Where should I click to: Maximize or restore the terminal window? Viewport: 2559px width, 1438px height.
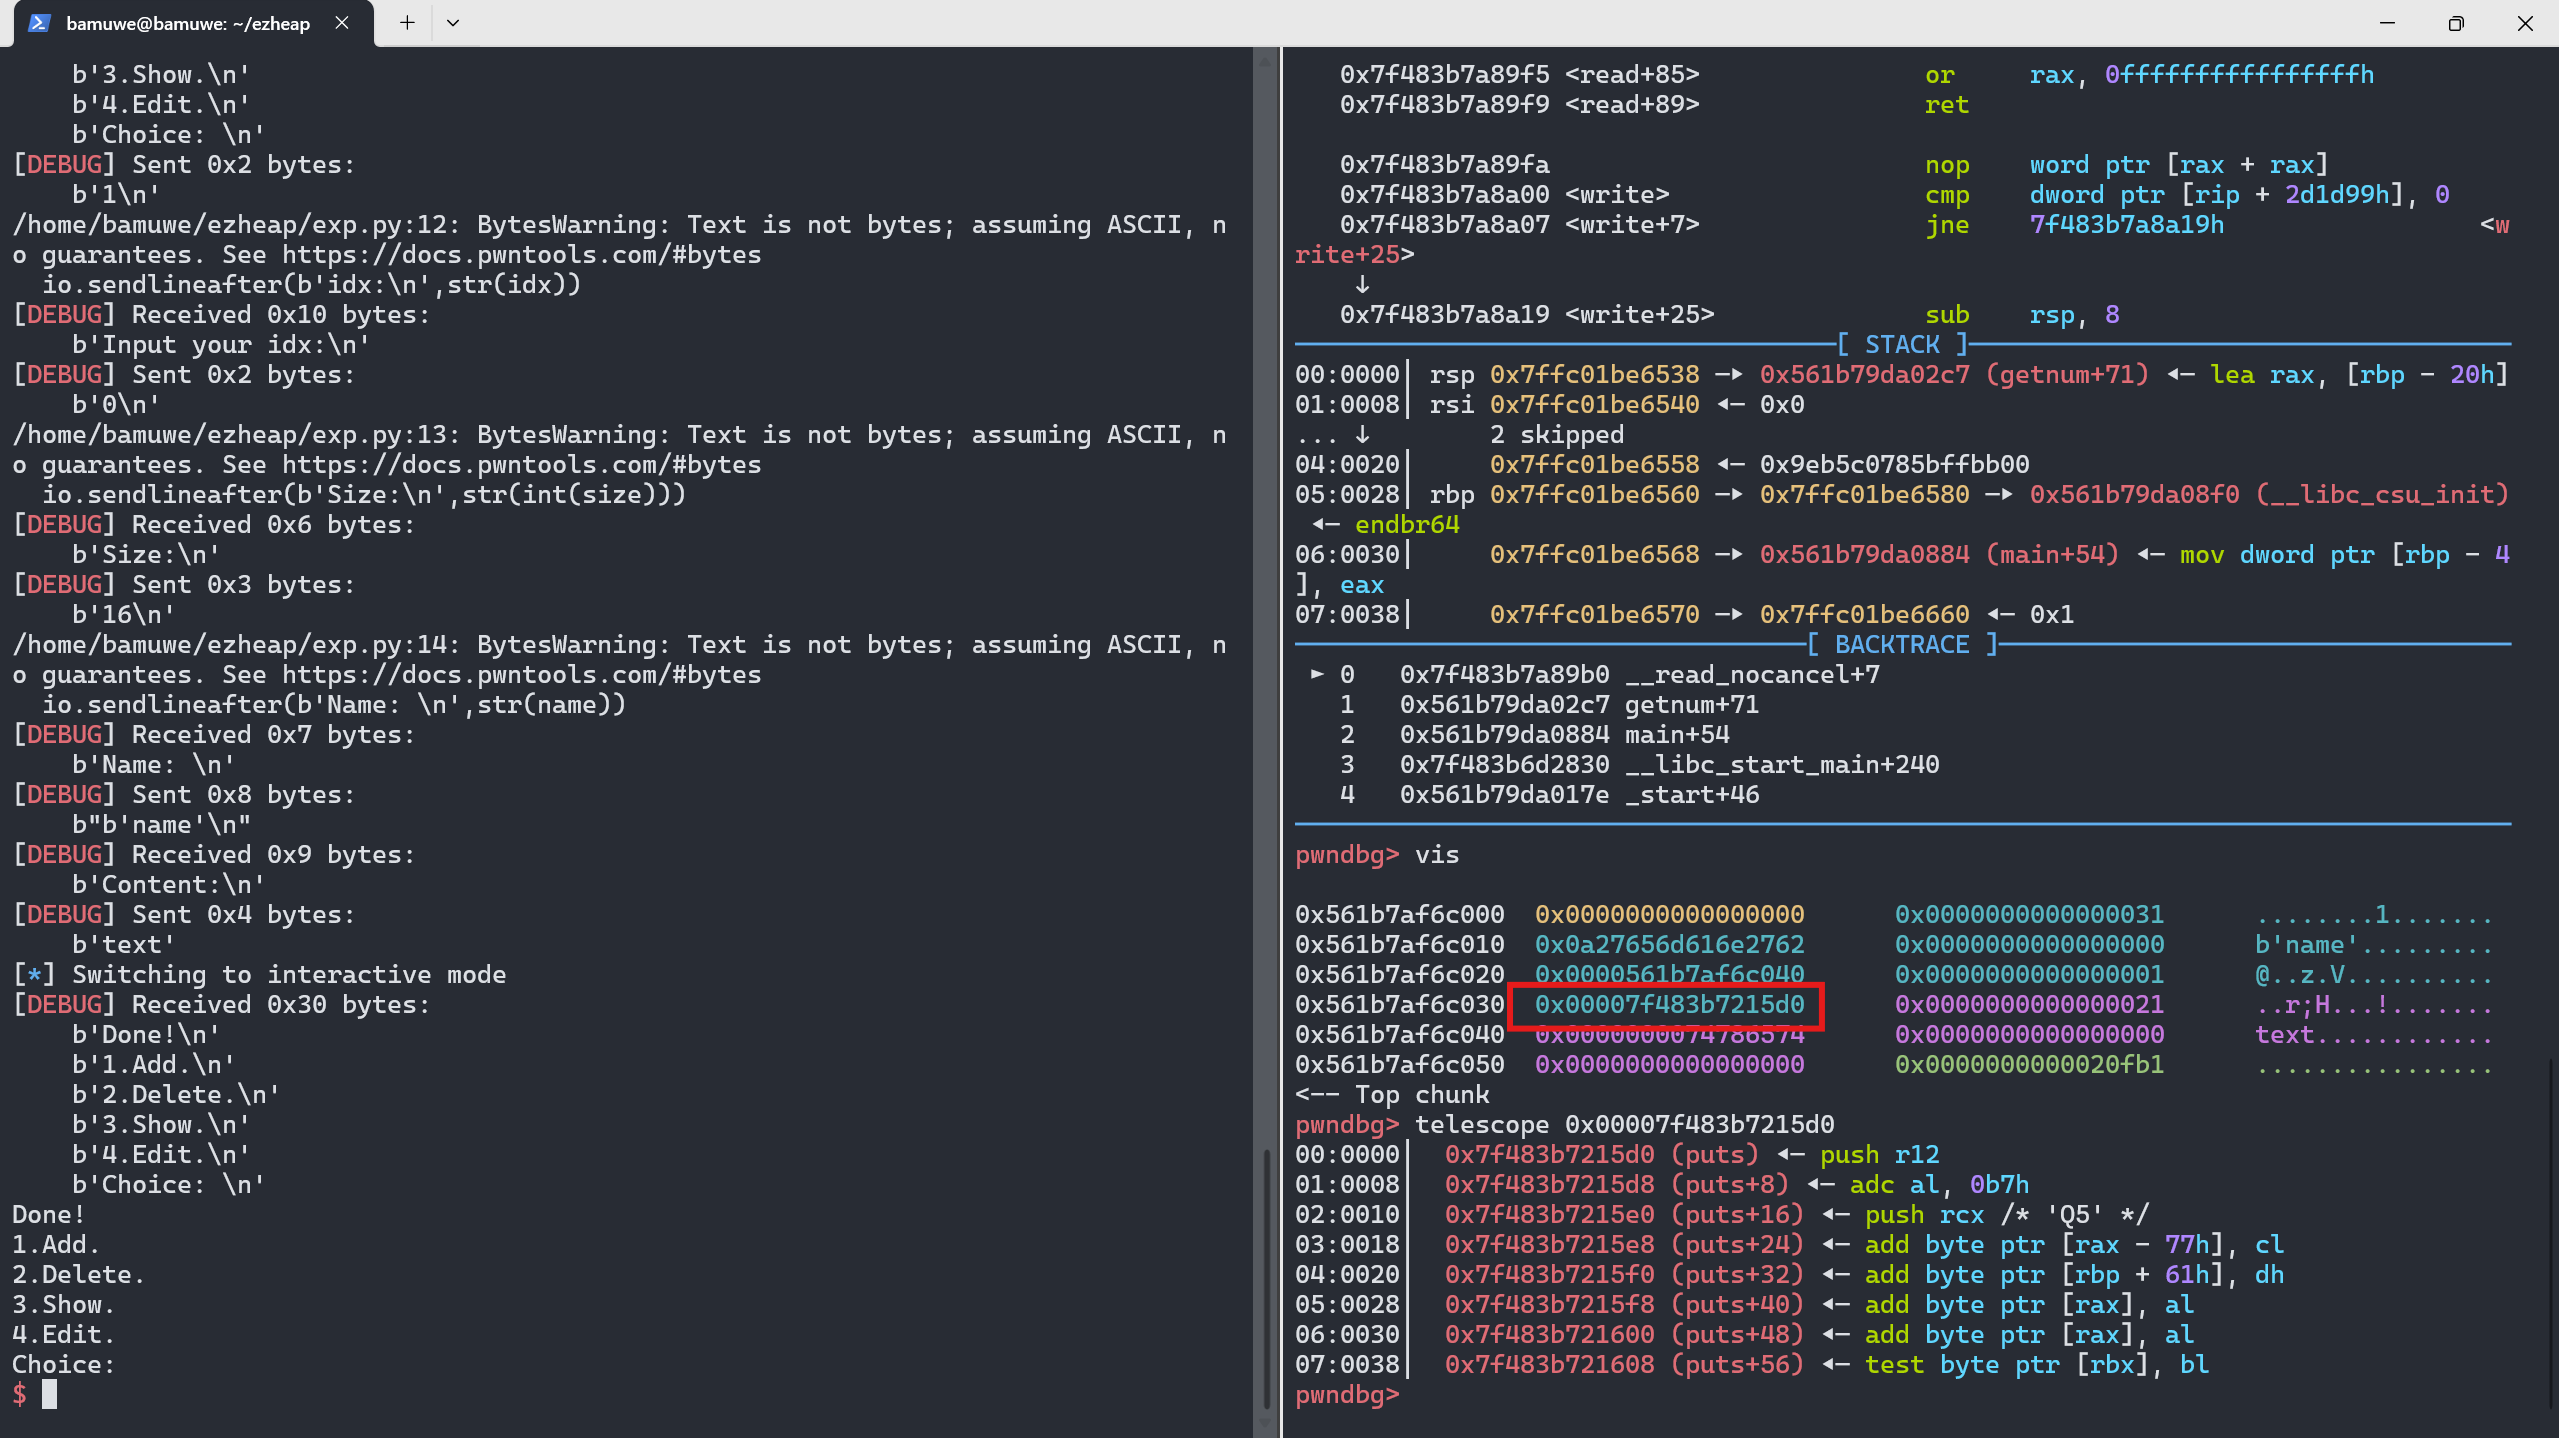2455,23
